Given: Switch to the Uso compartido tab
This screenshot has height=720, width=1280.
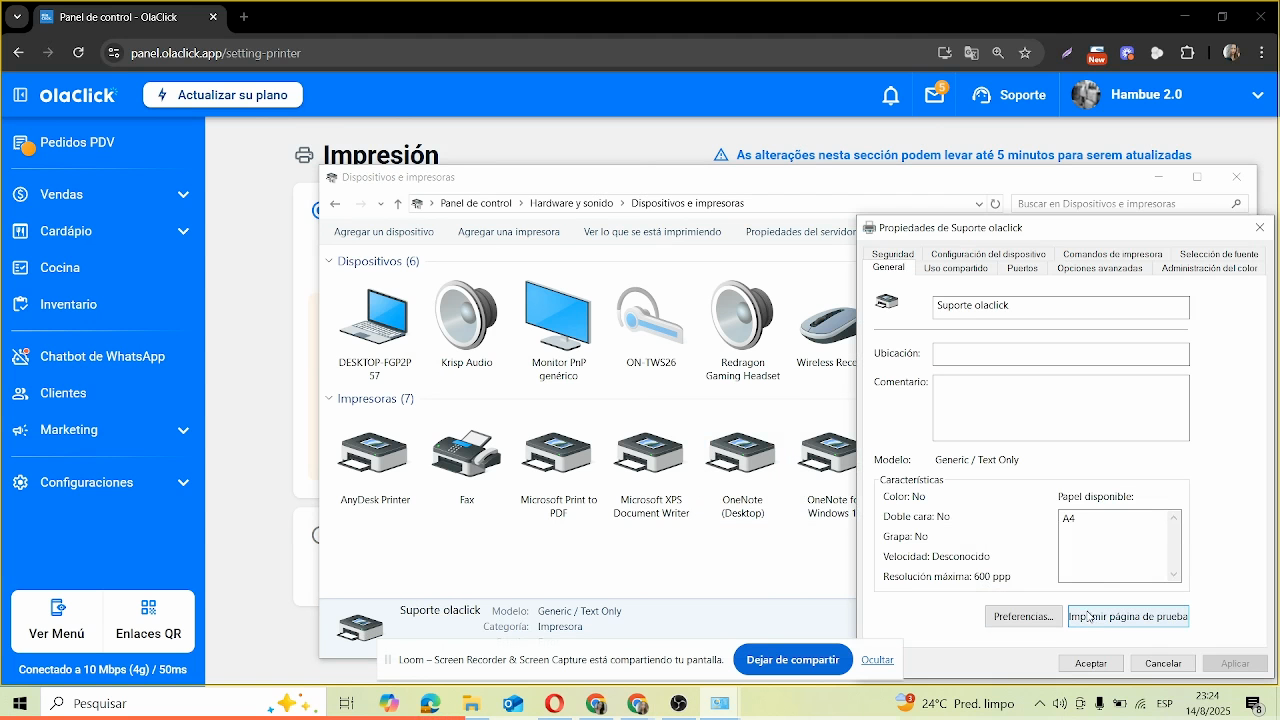Looking at the screenshot, I should point(955,268).
